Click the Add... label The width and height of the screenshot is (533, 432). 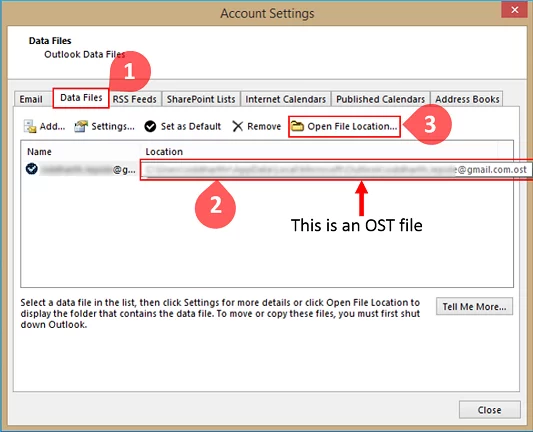(52, 126)
